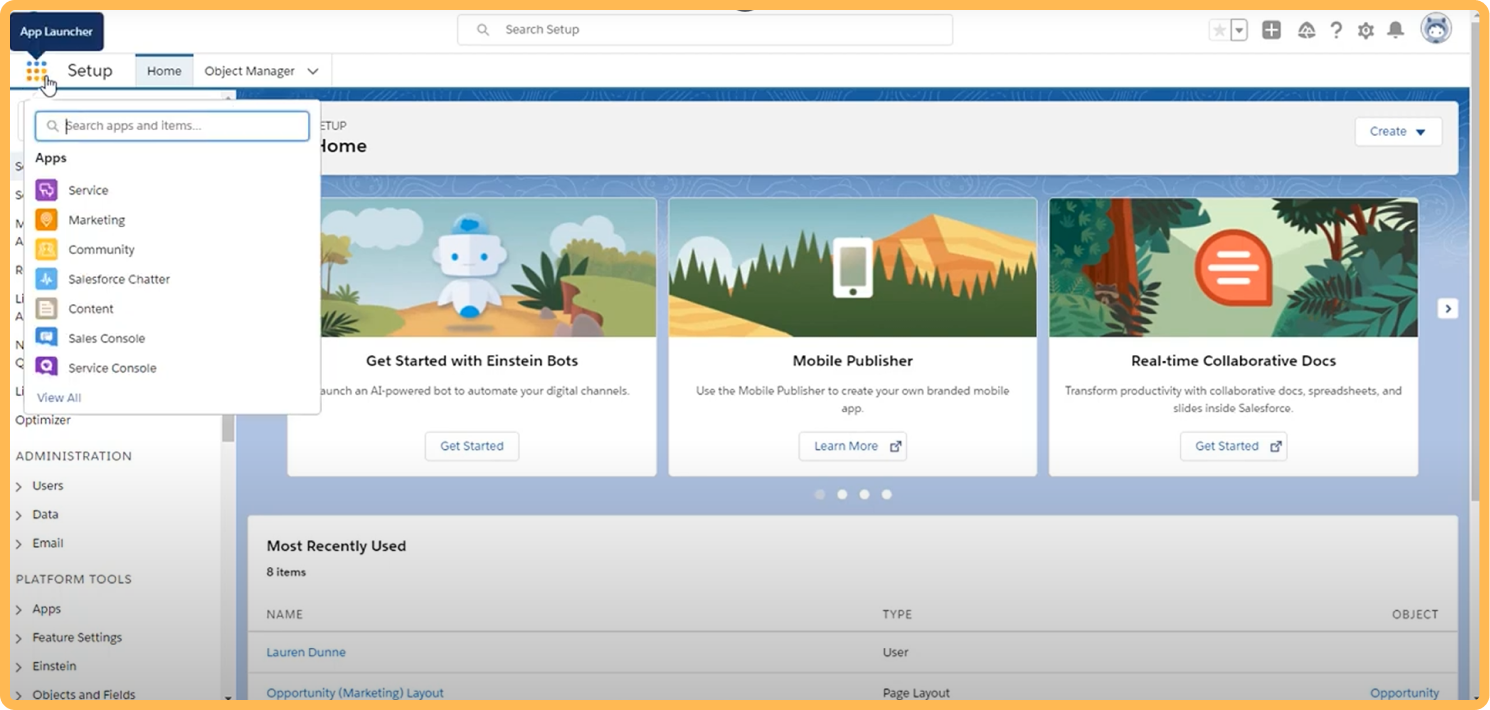Open the Trailhead guidance icon
Screen dimensions: 1490x710
click(x=1307, y=30)
